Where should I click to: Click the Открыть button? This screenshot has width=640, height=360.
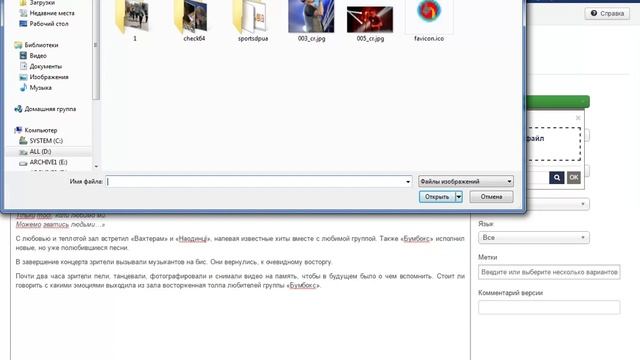pos(437,197)
